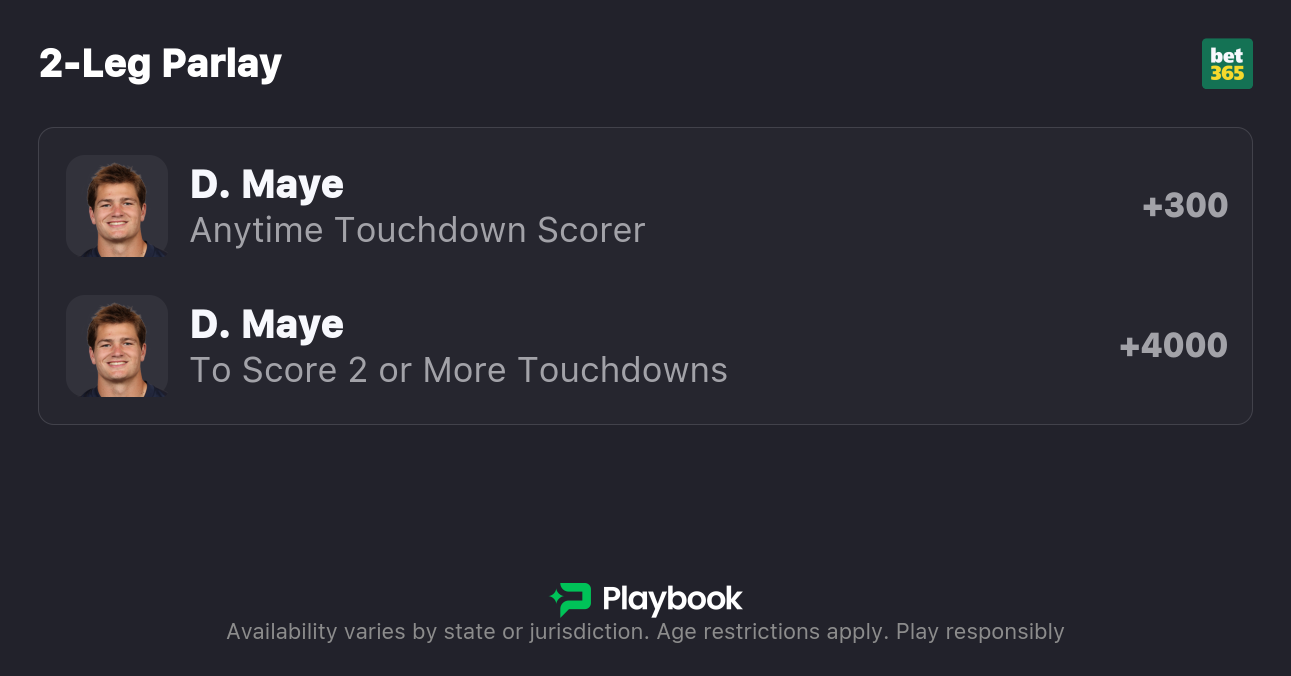Click the word Scorer in the first leg

click(591, 230)
